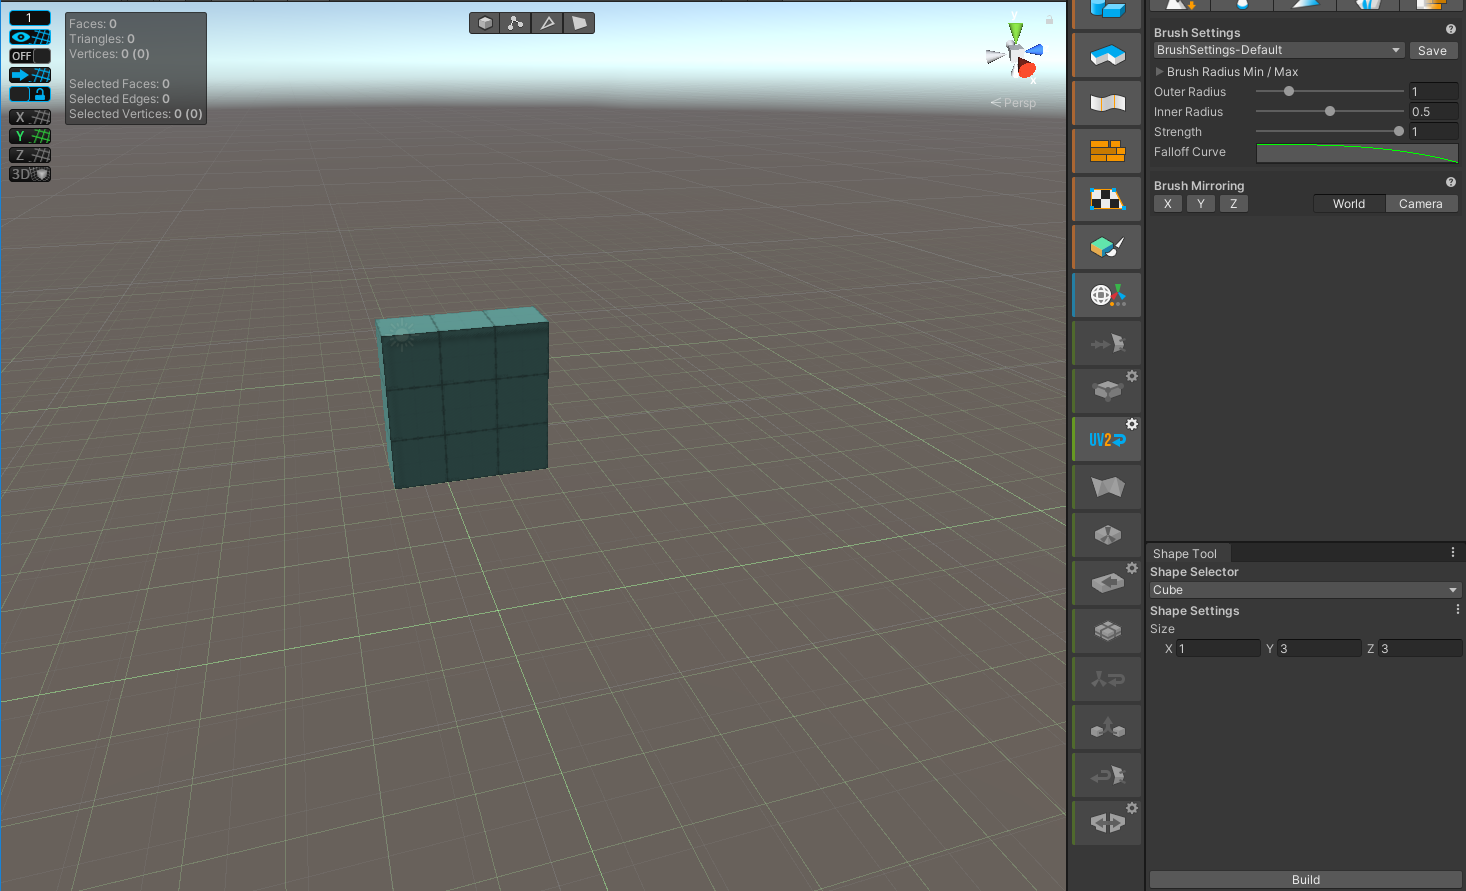
Task: Open the Material Editor brick icon
Action: click(1106, 151)
